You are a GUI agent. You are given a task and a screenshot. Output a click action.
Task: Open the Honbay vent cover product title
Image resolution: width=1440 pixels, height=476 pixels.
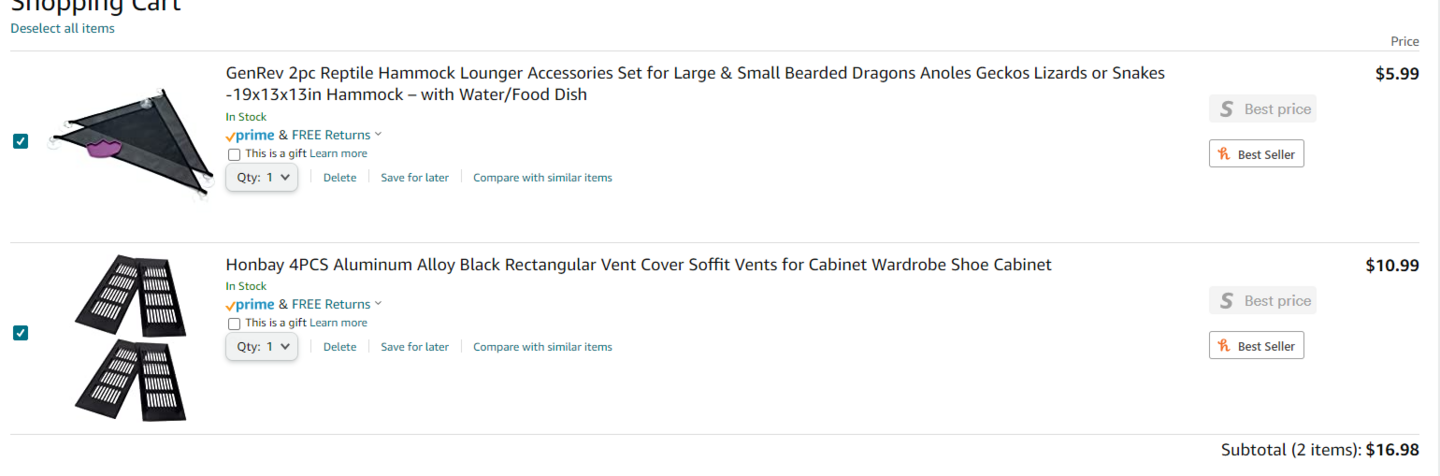638,265
